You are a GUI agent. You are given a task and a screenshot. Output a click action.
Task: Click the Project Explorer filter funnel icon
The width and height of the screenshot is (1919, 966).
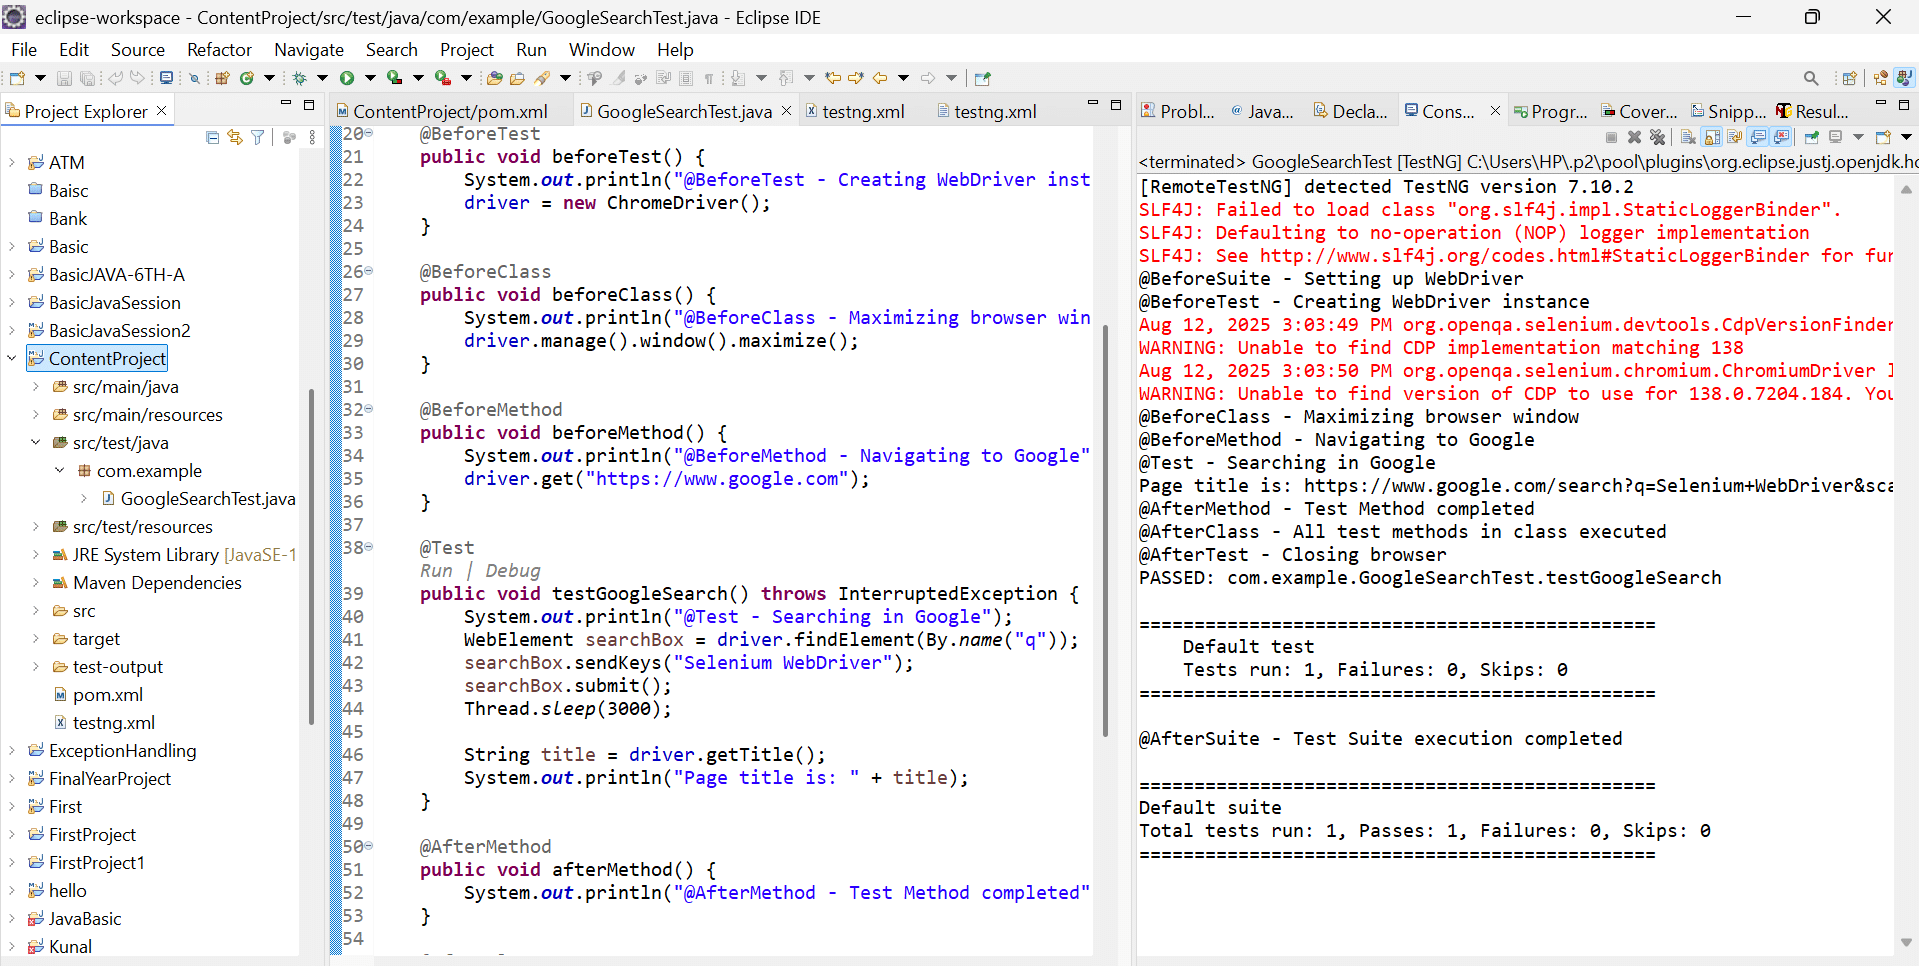click(x=258, y=137)
